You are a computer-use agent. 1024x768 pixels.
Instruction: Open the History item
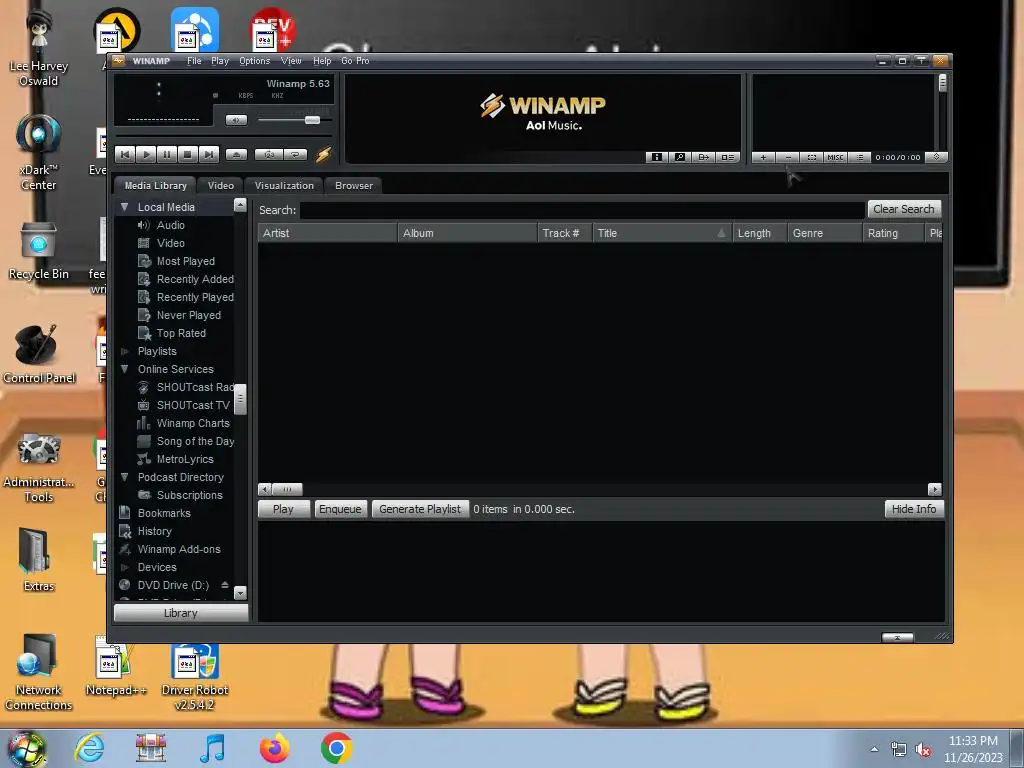154,532
